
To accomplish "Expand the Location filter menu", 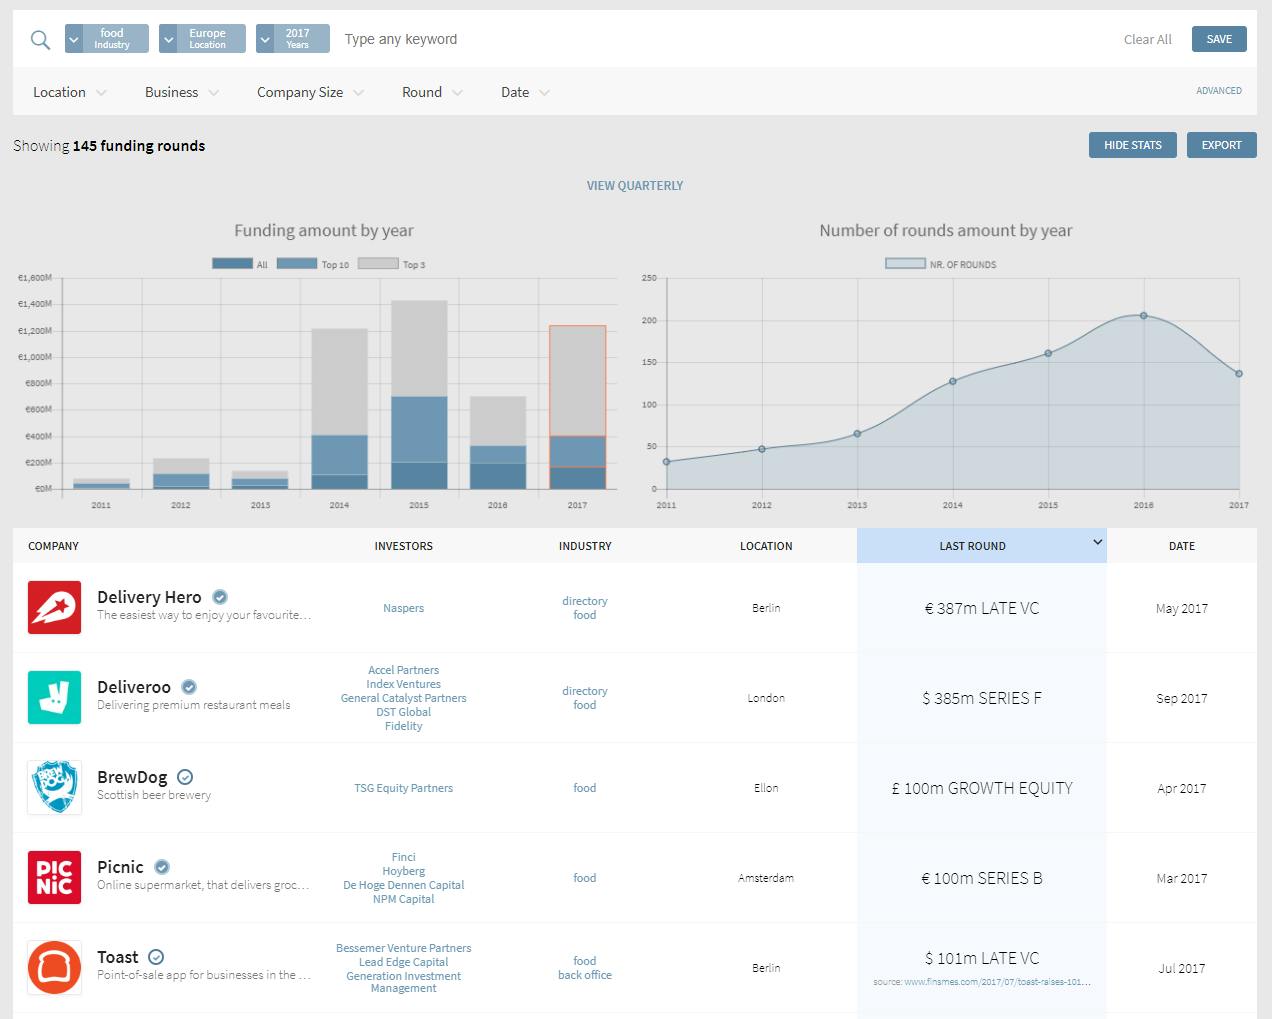I will click(70, 92).
